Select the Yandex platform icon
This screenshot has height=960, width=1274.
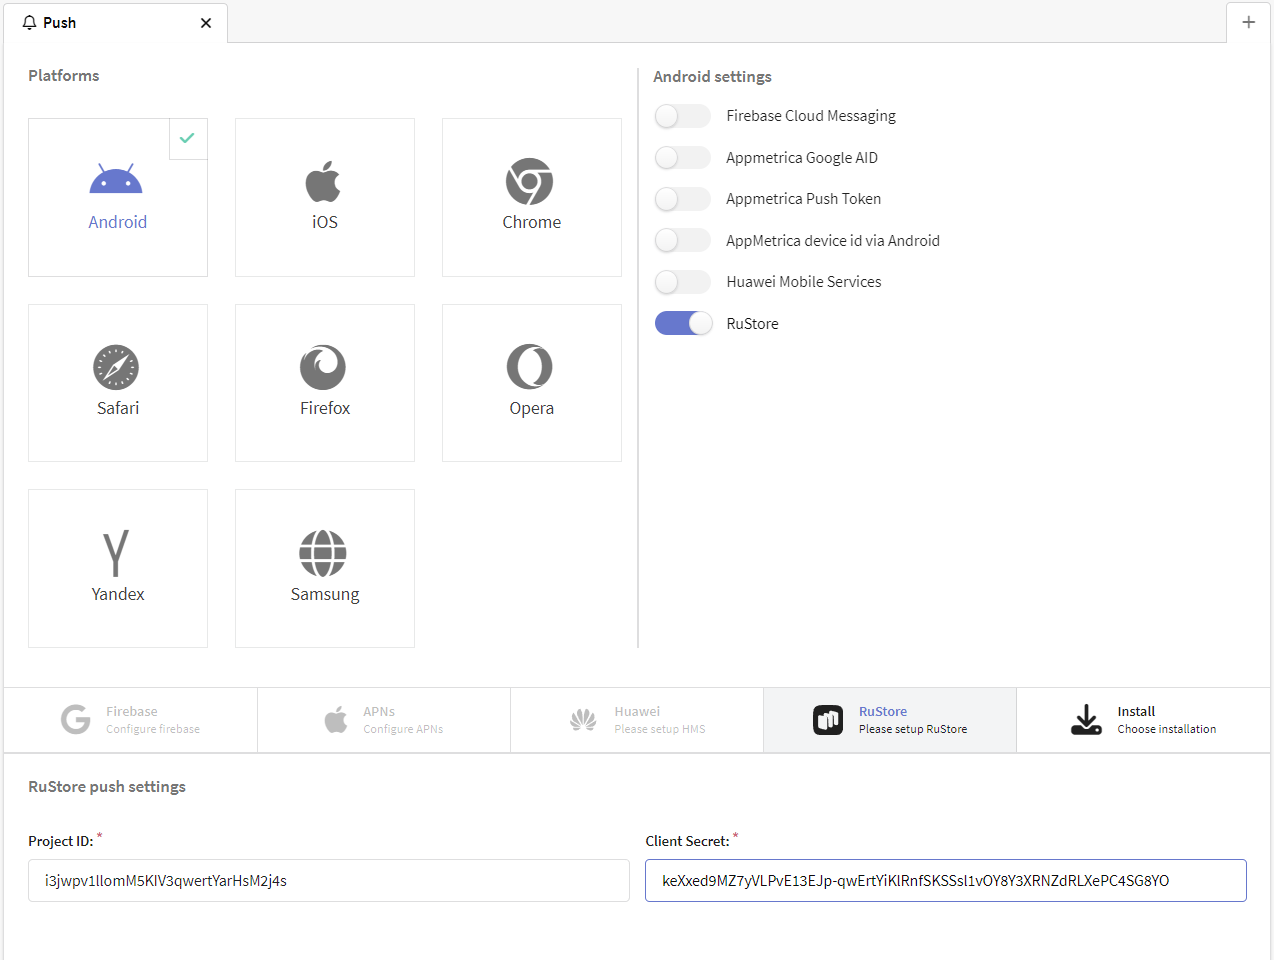[x=116, y=553]
